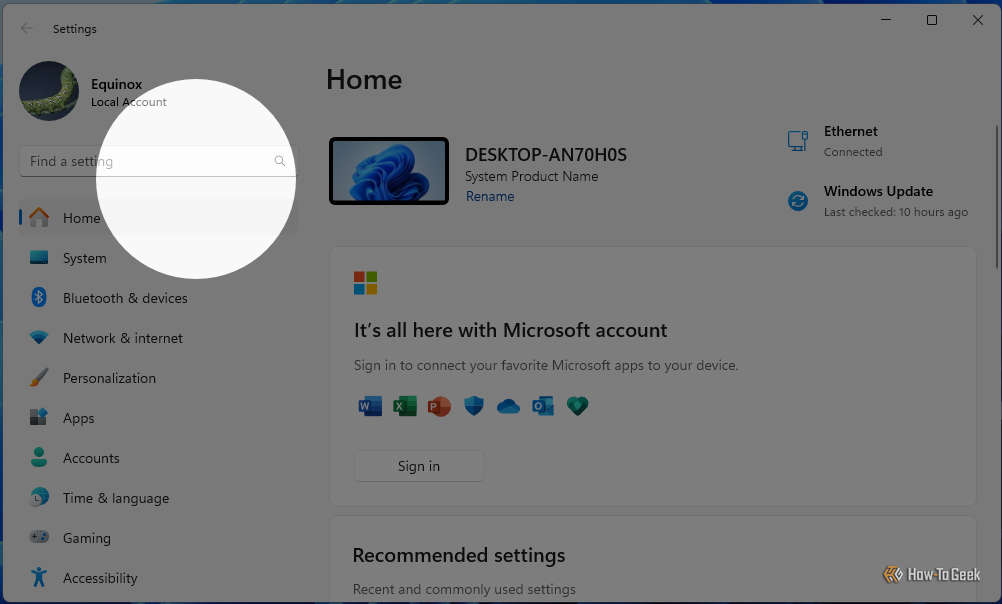
Task: Select the Word icon in the apps row
Action: tap(370, 406)
